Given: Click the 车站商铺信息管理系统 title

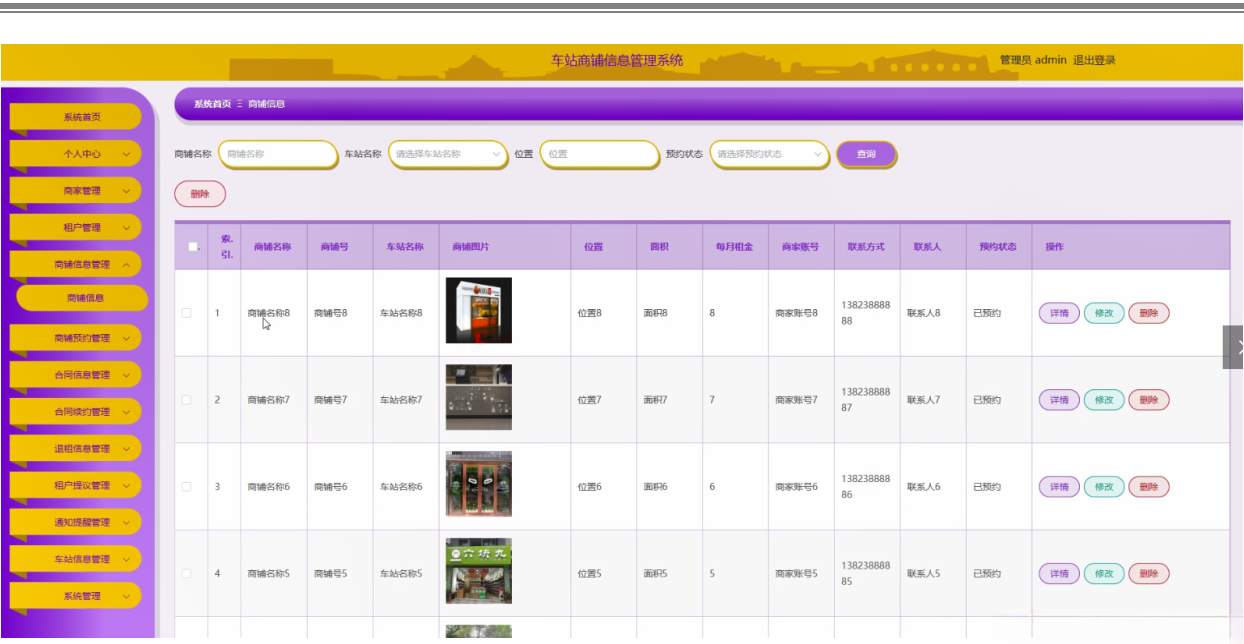Looking at the screenshot, I should pos(617,60).
